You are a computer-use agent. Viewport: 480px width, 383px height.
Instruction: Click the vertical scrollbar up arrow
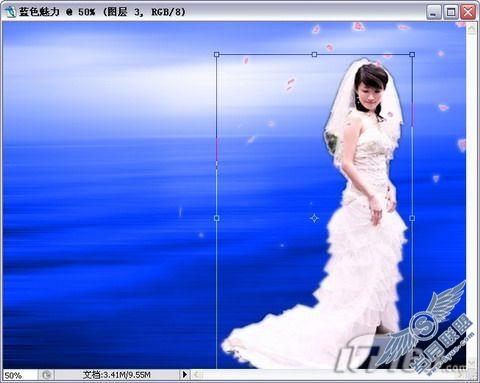click(x=471, y=29)
